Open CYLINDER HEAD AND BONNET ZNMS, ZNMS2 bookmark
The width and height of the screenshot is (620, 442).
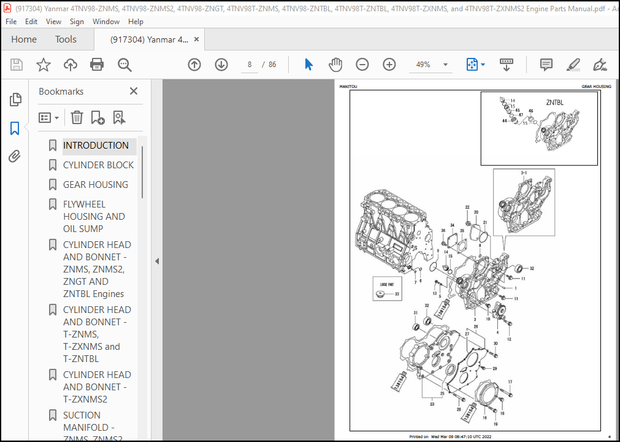(97, 269)
